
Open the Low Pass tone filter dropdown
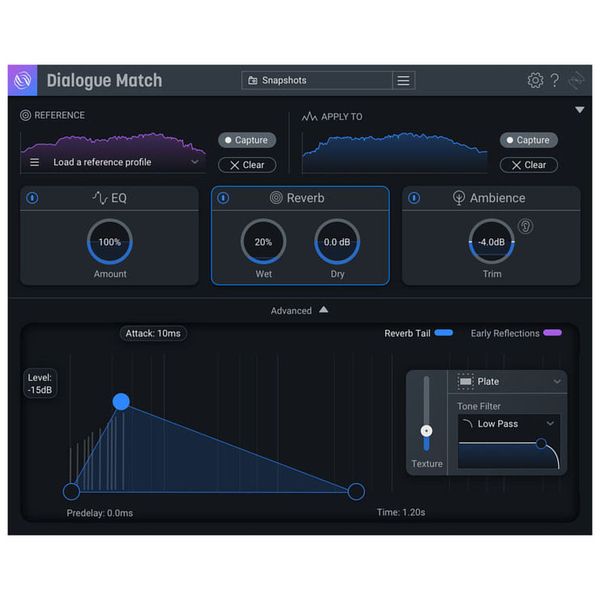pyautogui.click(x=550, y=423)
